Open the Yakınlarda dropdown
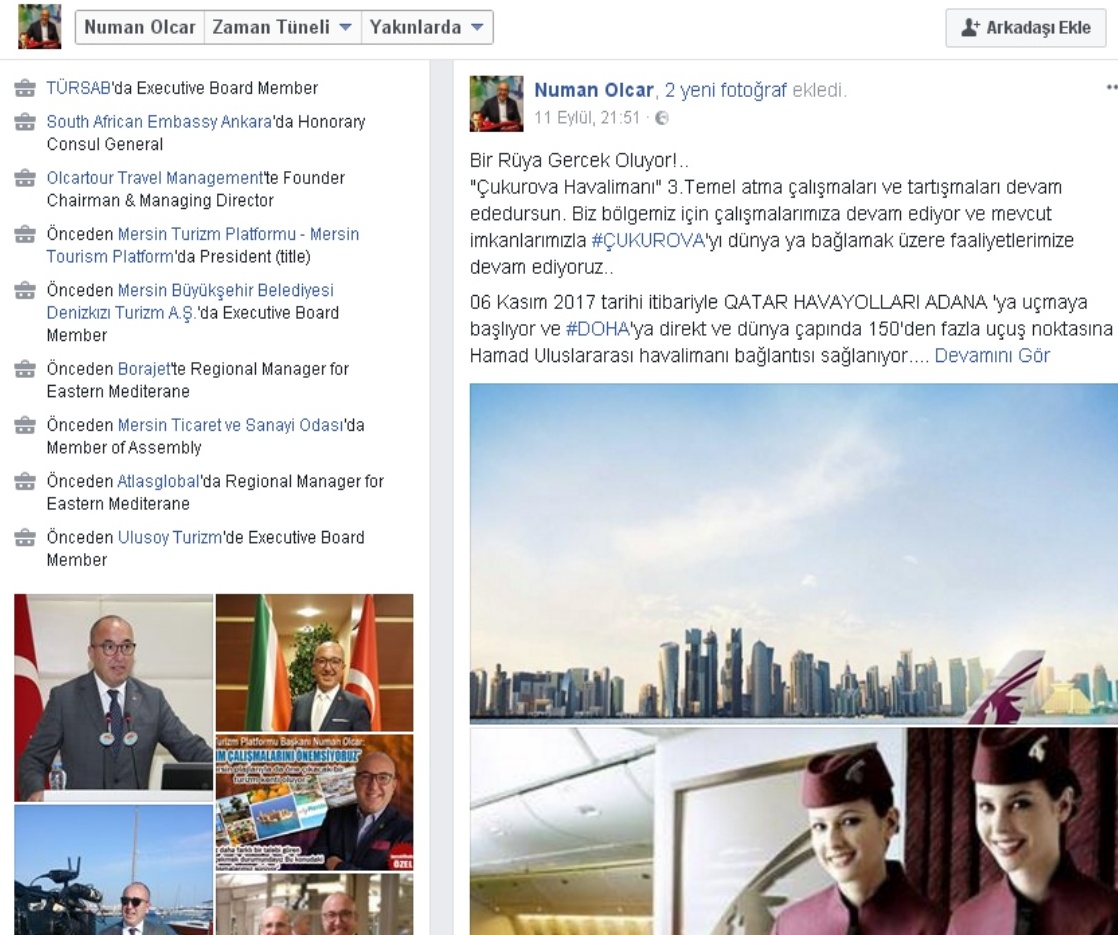1118x935 pixels. 426,27
